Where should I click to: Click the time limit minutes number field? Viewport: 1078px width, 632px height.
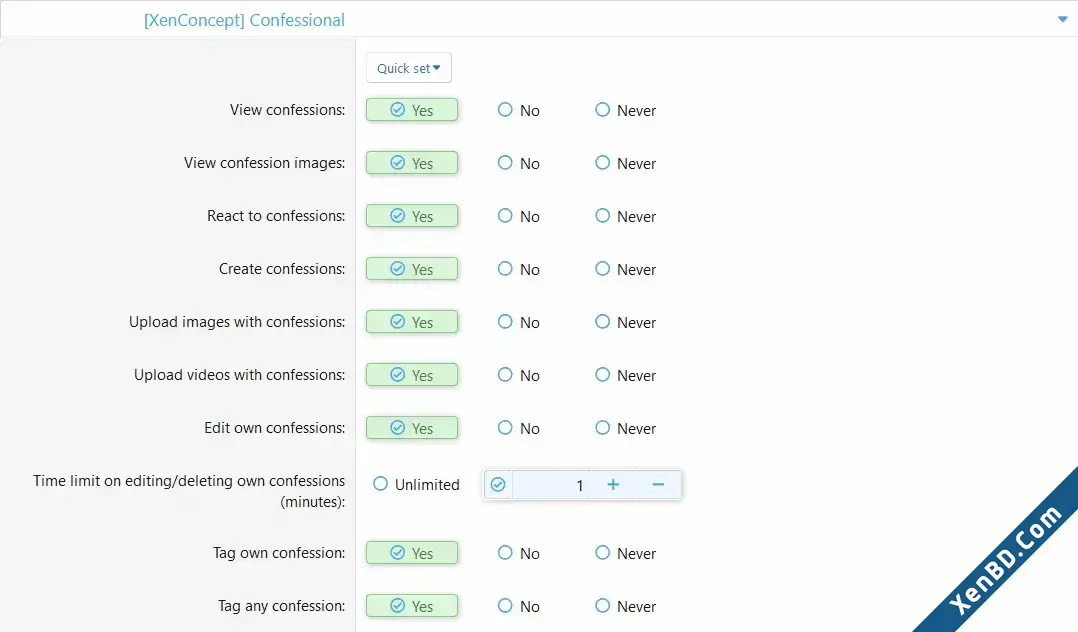[x=551, y=485]
